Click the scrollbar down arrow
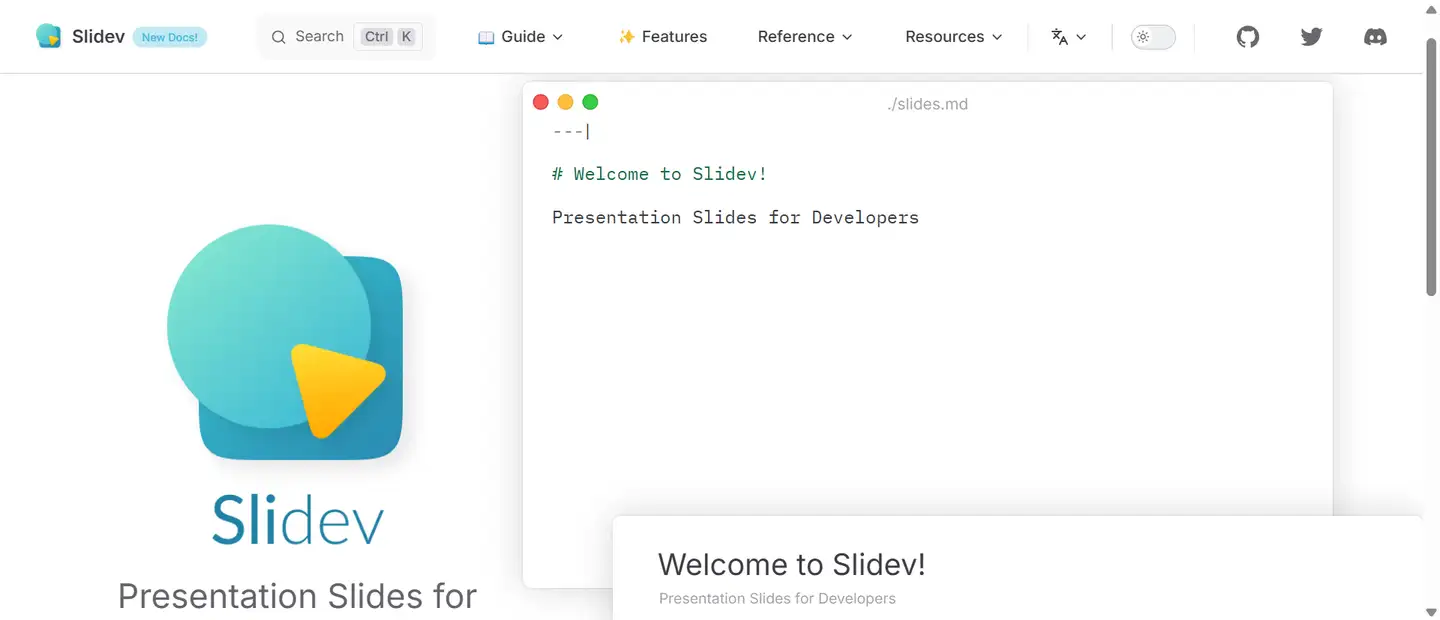This screenshot has width=1440, height=620. pyautogui.click(x=1431, y=611)
